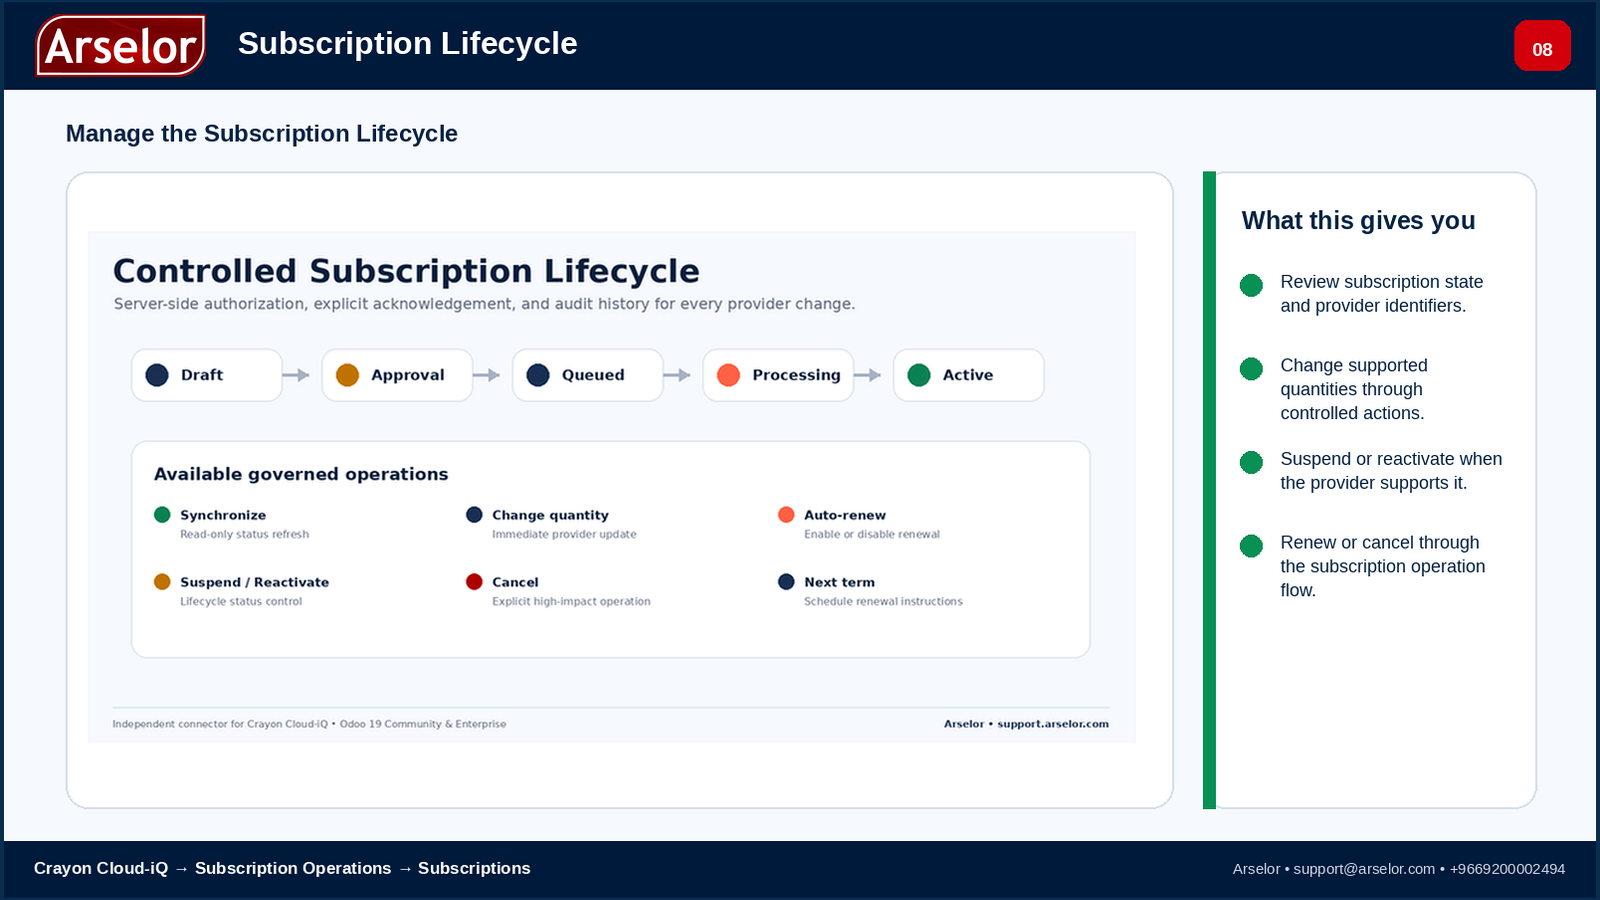This screenshot has width=1600, height=900.
Task: Select the Draft stage dot icon
Action: (157, 375)
